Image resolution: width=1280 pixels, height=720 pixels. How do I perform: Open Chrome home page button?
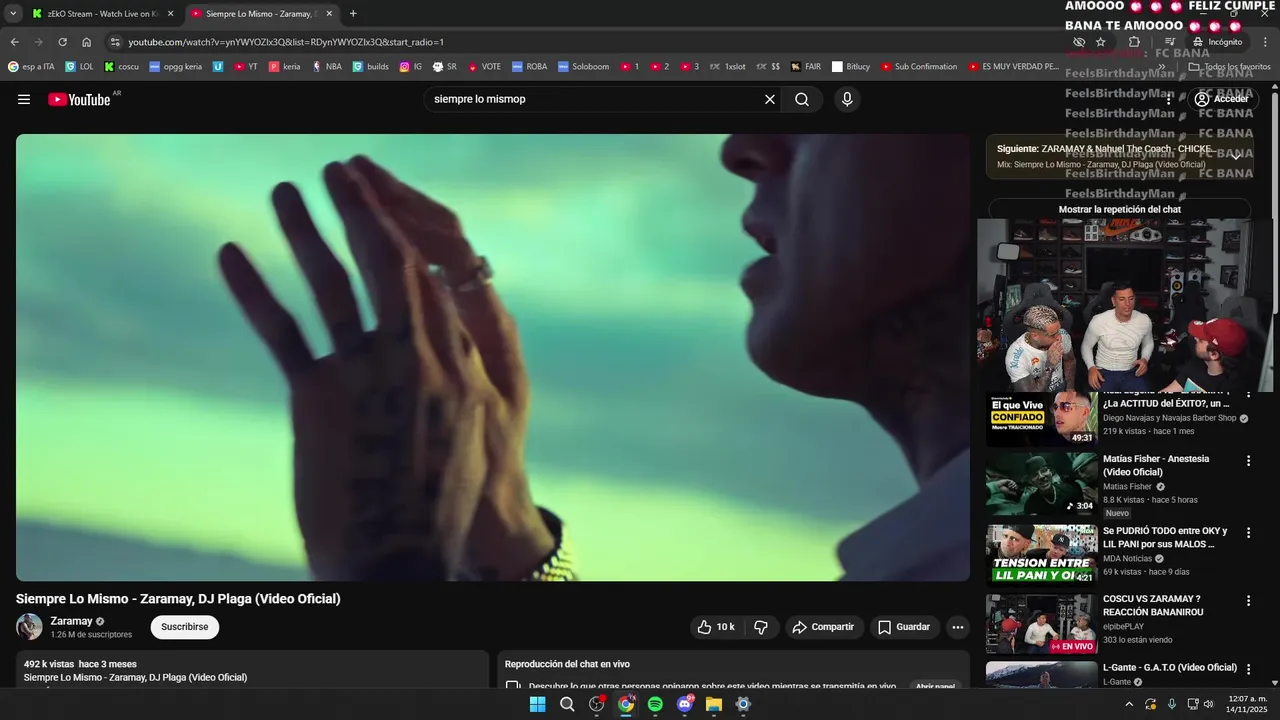tap(86, 42)
